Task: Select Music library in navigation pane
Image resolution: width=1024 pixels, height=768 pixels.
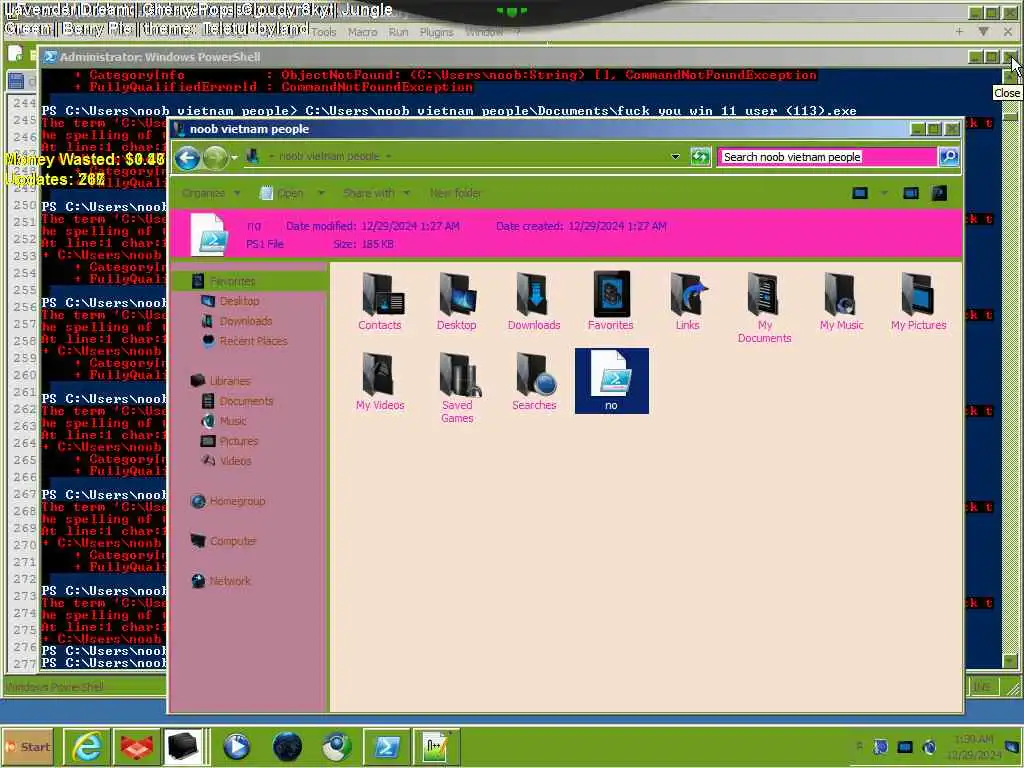Action: pos(224,421)
